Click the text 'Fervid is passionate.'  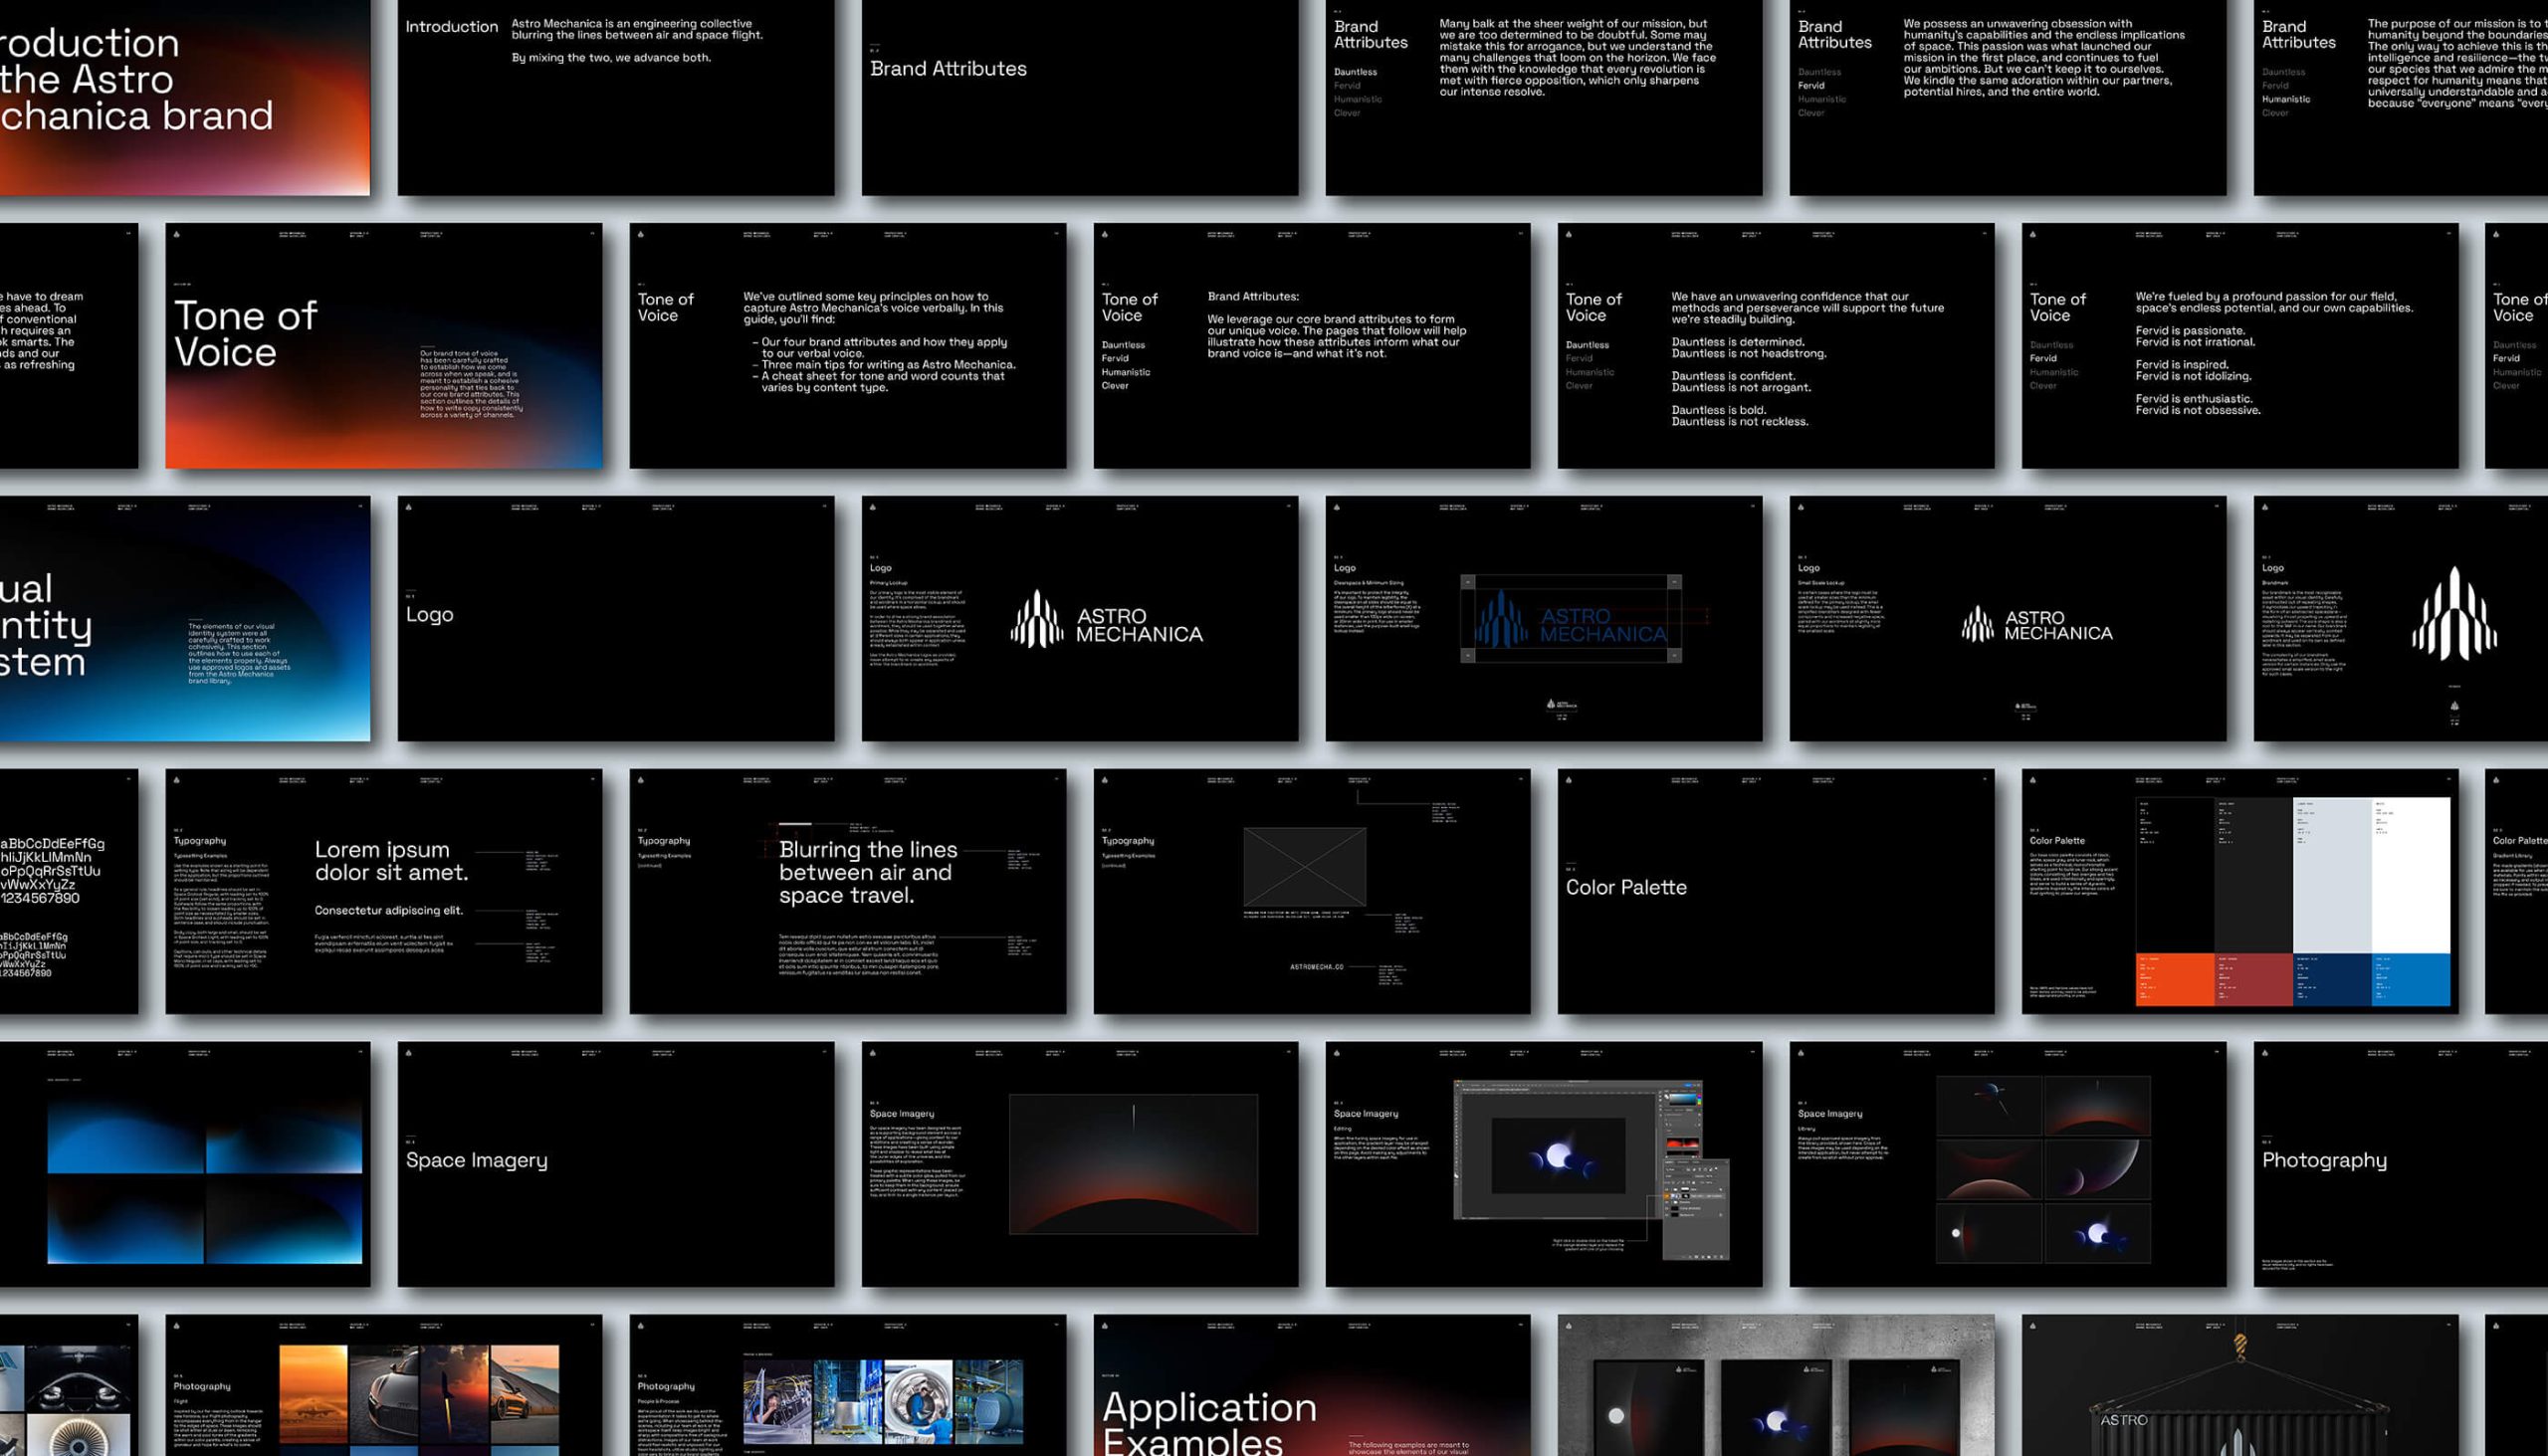pos(2190,330)
